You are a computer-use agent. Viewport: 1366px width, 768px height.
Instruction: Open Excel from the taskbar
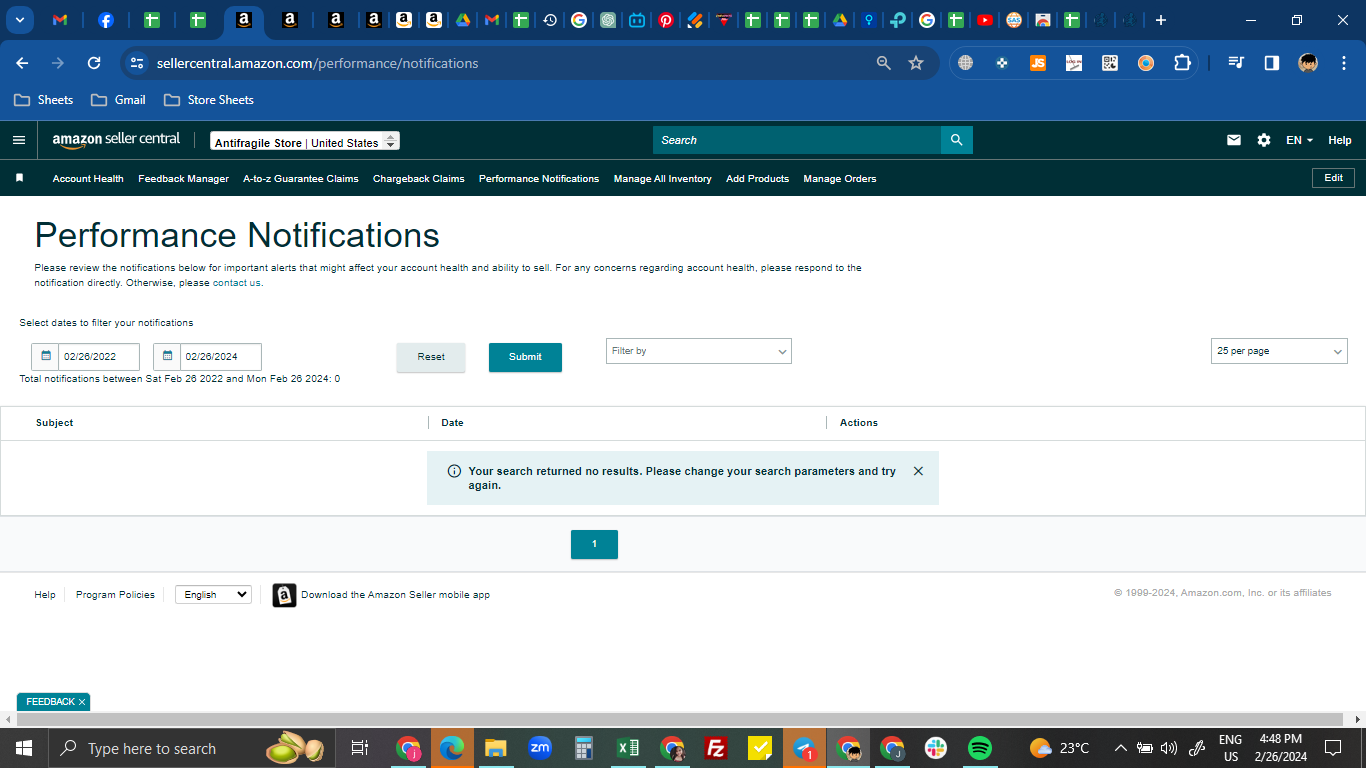tap(628, 748)
